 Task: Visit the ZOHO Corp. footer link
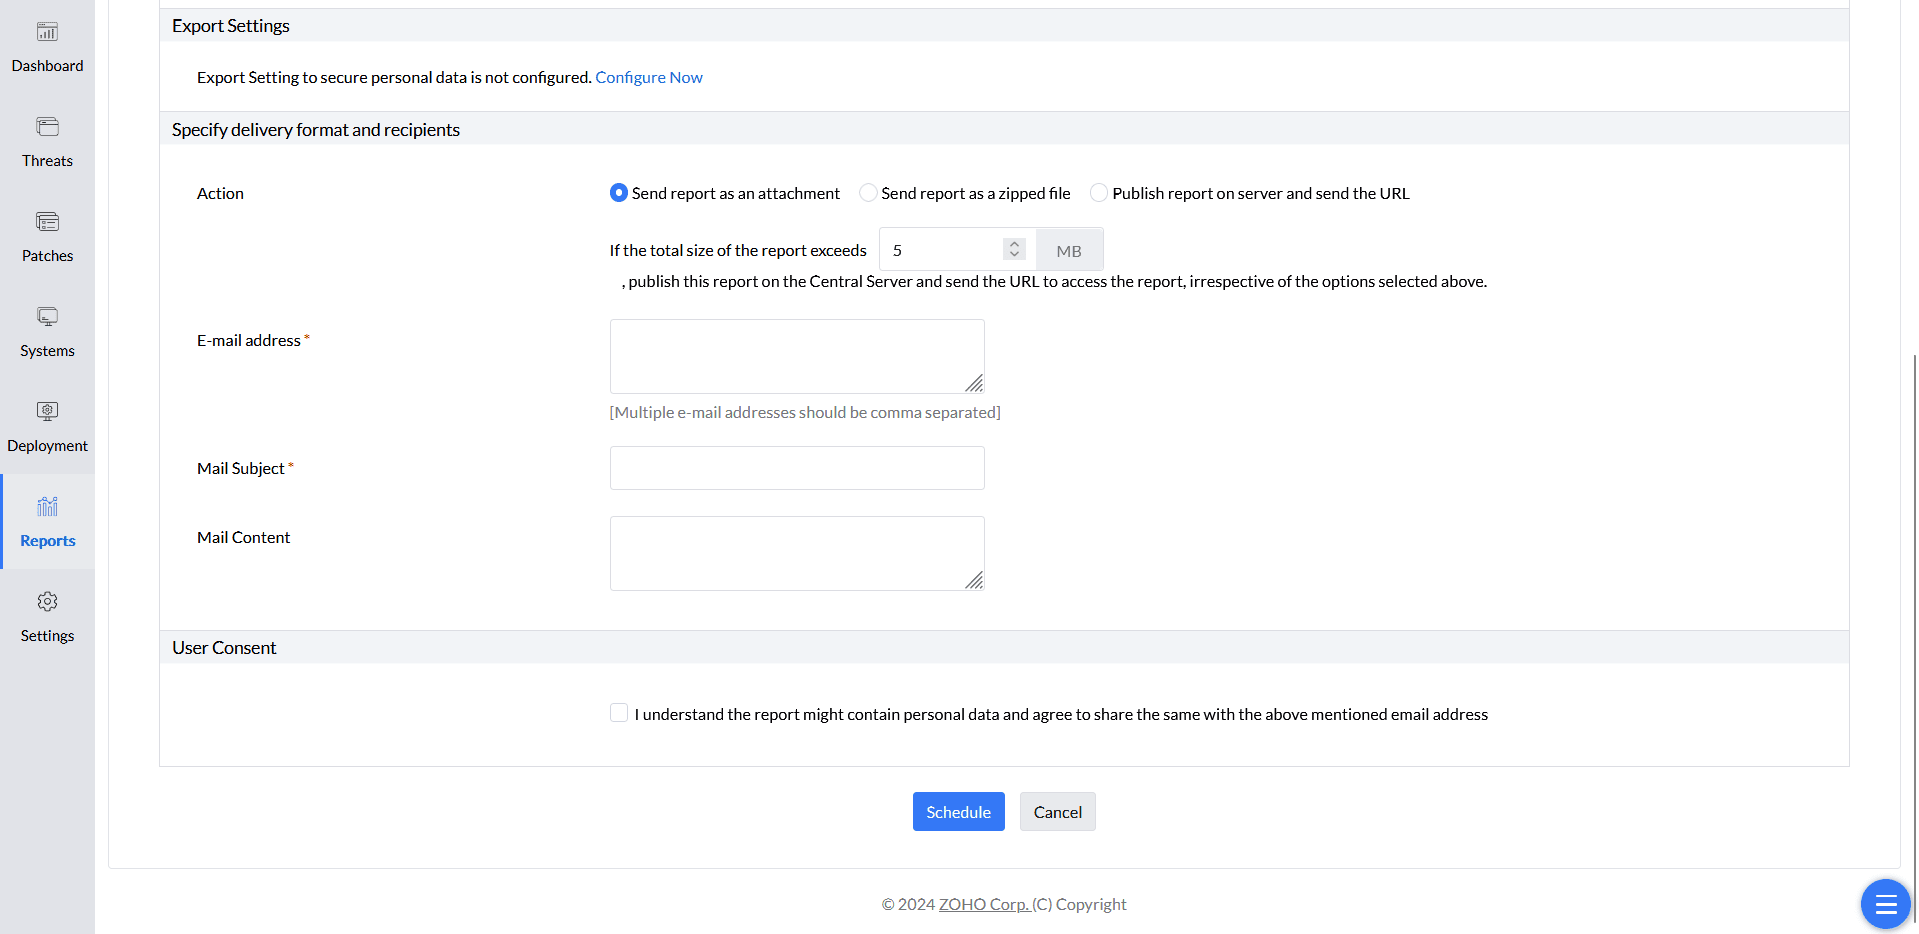click(x=984, y=904)
